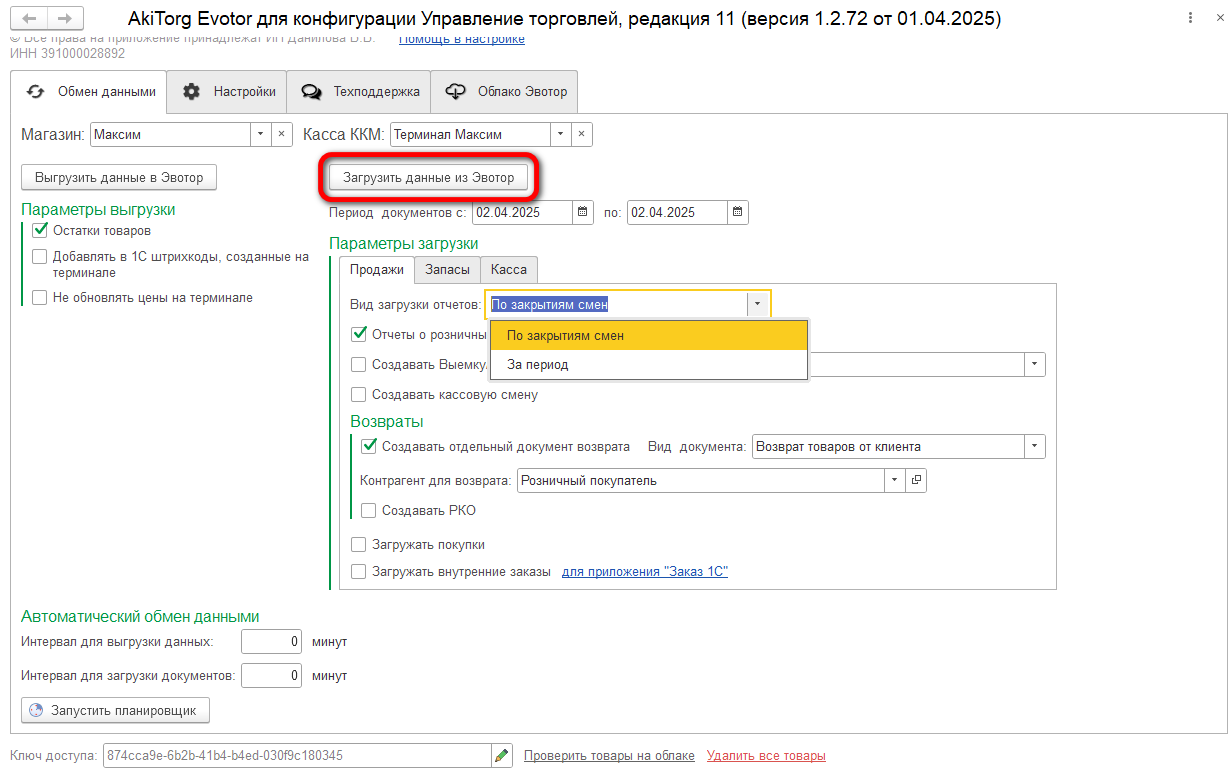This screenshot has width=1232, height=774.
Task: Click Запустить планировщик button
Action: pyautogui.click(x=116, y=711)
